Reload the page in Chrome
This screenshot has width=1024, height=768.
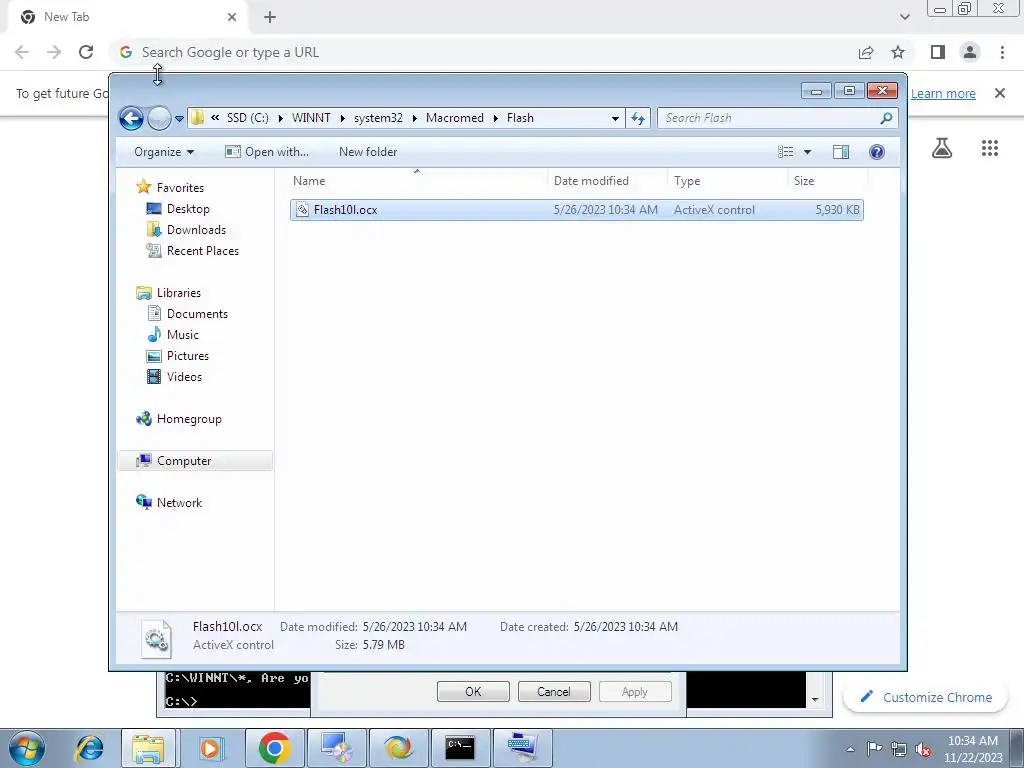pyautogui.click(x=86, y=52)
